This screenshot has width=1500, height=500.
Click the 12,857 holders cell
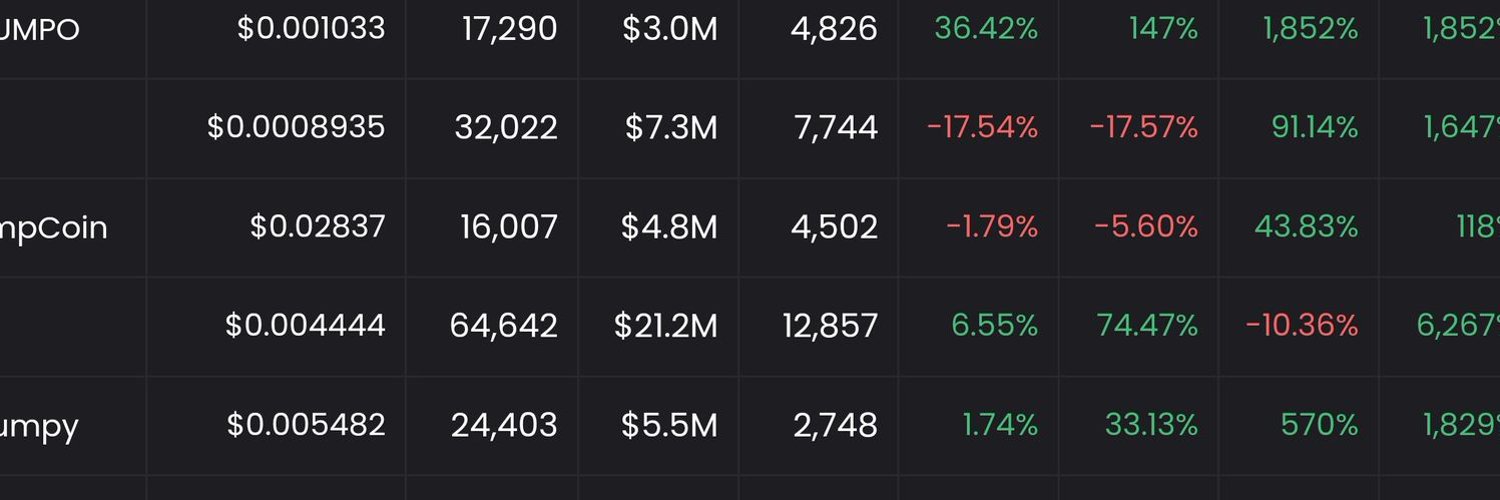tap(831, 326)
